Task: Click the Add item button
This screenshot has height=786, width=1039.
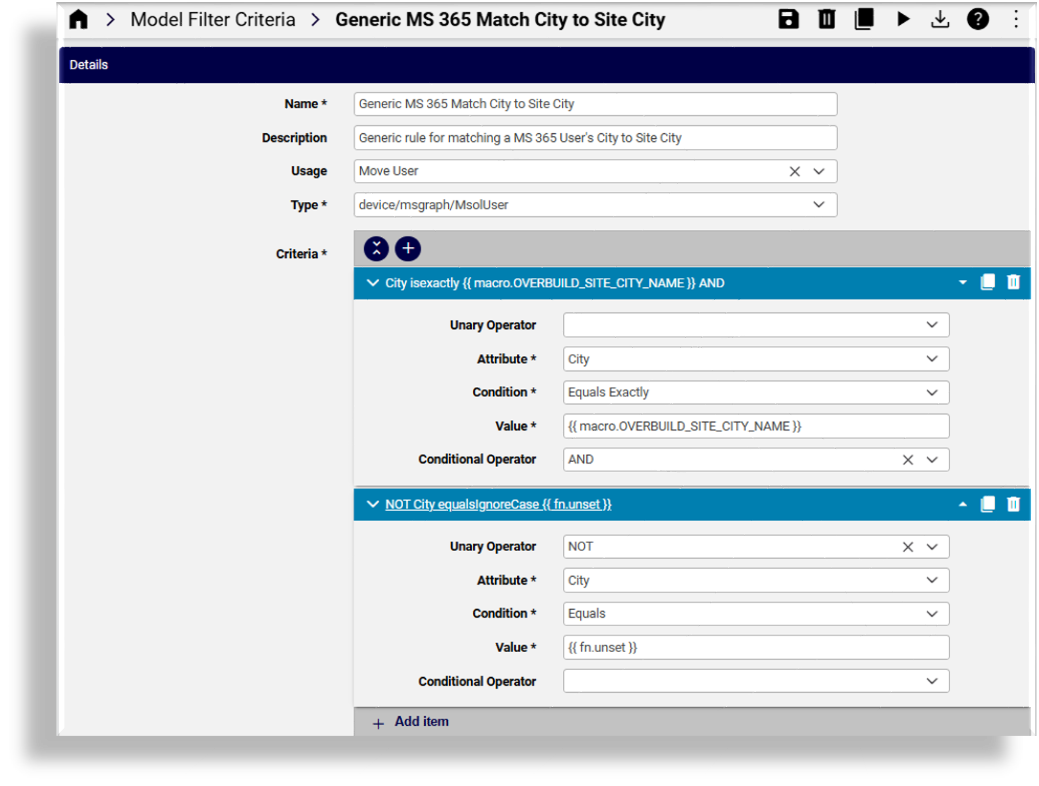Action: [409, 721]
